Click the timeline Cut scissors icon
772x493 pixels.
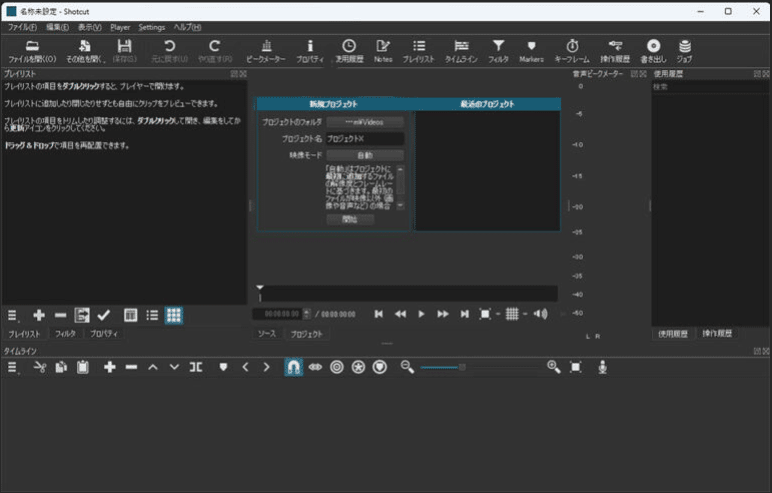pyautogui.click(x=40, y=367)
